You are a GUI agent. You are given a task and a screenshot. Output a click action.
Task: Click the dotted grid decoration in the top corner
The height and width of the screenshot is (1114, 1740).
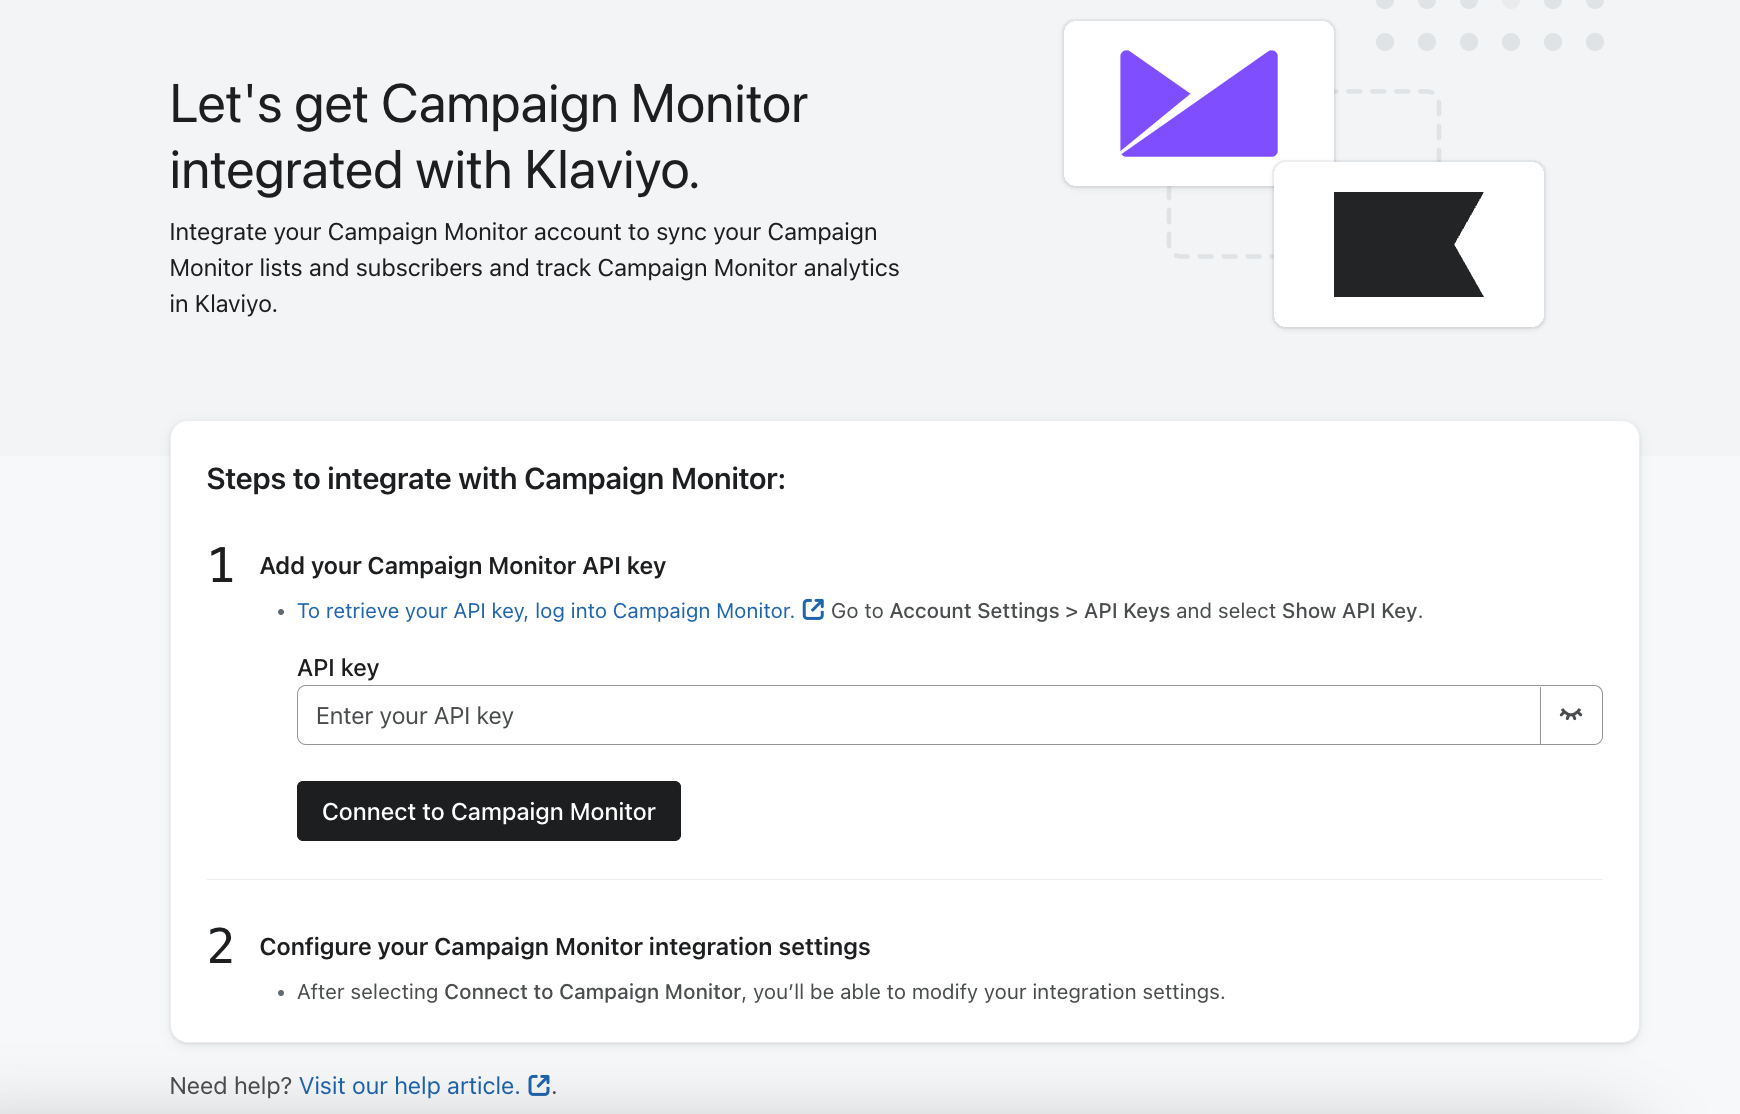1489,28
